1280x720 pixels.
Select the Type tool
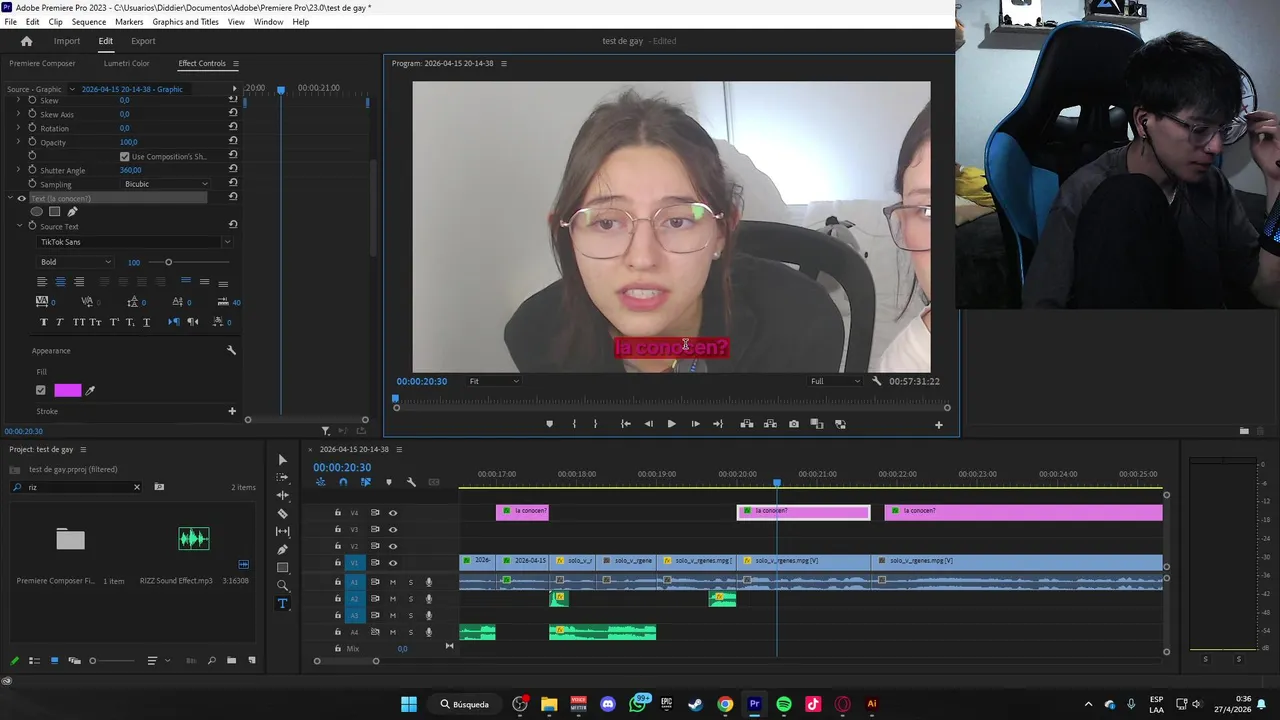click(x=283, y=603)
